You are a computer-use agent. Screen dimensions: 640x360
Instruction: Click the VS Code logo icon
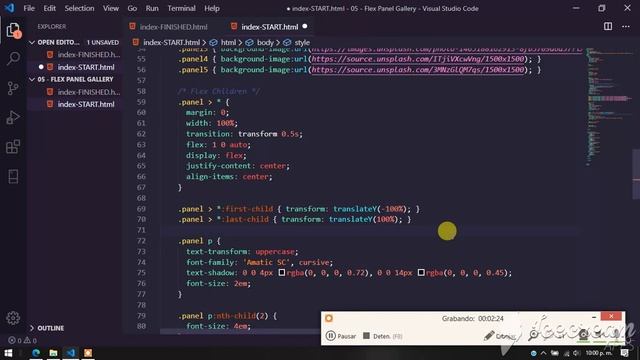click(x=9, y=8)
